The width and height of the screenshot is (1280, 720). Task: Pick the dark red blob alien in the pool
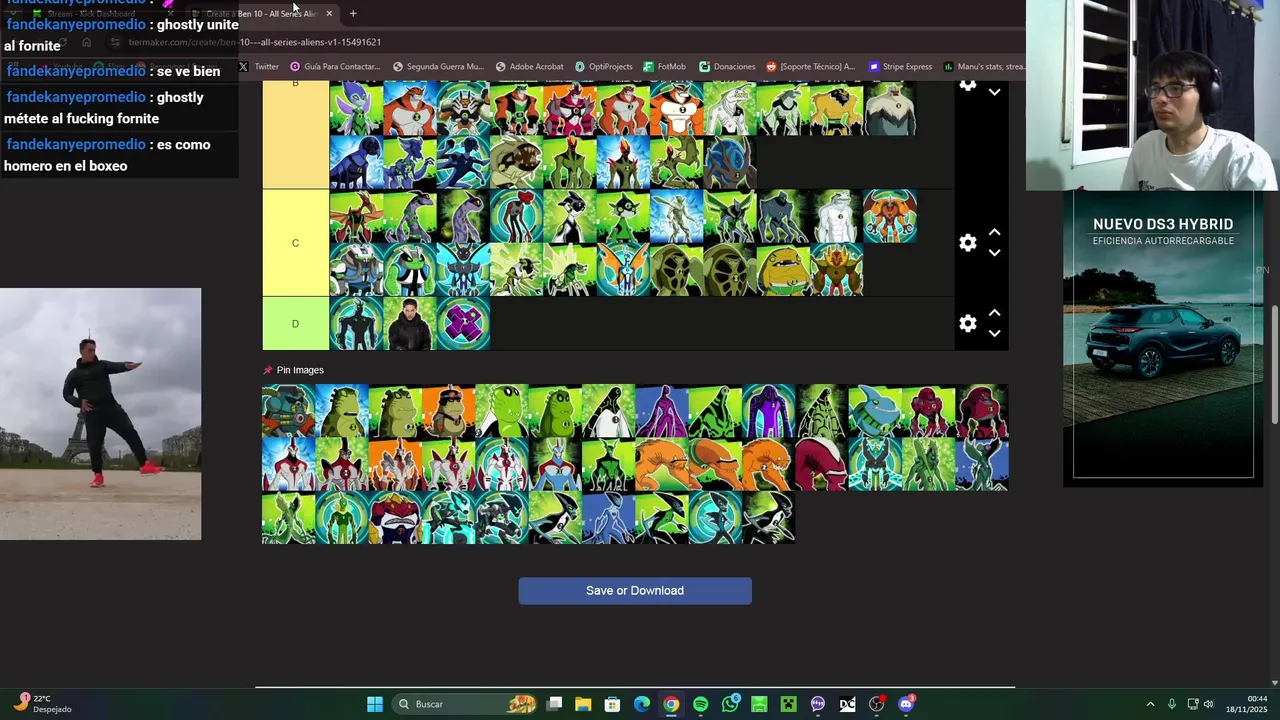pyautogui.click(x=822, y=464)
